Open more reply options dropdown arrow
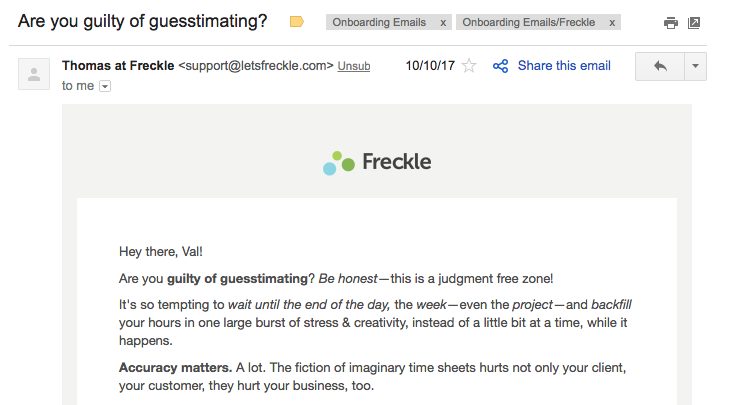Image resolution: width=745 pixels, height=405 pixels. pos(696,66)
